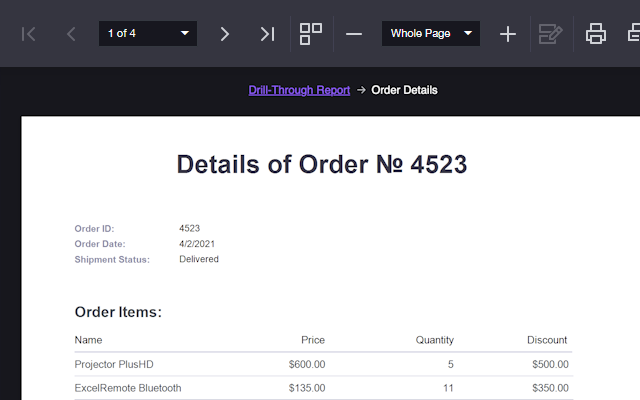Zoom in with the plus button
The image size is (640, 400).
tap(508, 34)
